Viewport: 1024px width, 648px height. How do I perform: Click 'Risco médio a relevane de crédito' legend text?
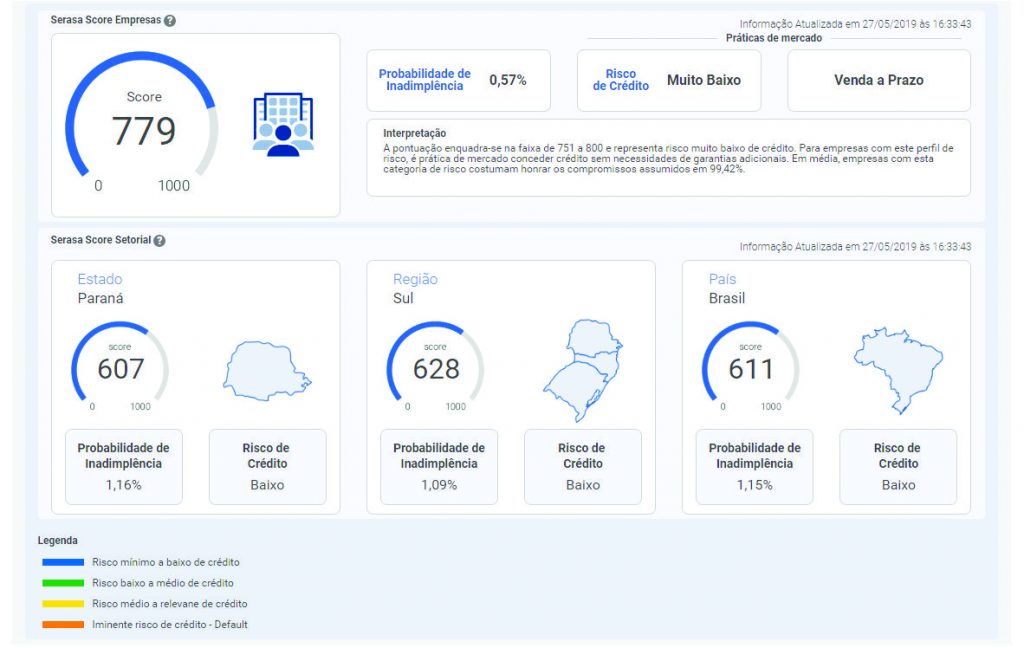tap(170, 604)
